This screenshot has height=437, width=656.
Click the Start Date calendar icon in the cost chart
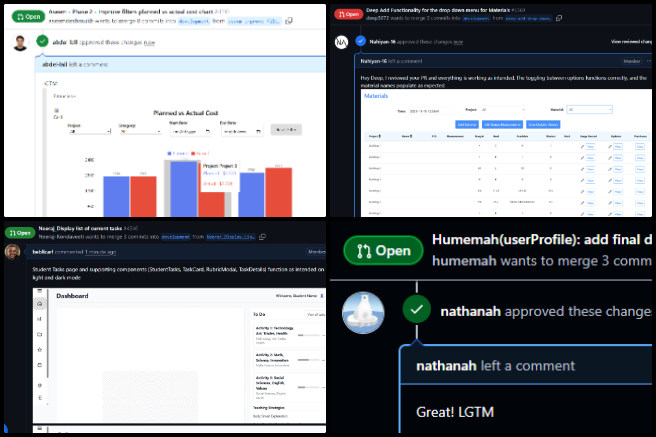pos(208,131)
